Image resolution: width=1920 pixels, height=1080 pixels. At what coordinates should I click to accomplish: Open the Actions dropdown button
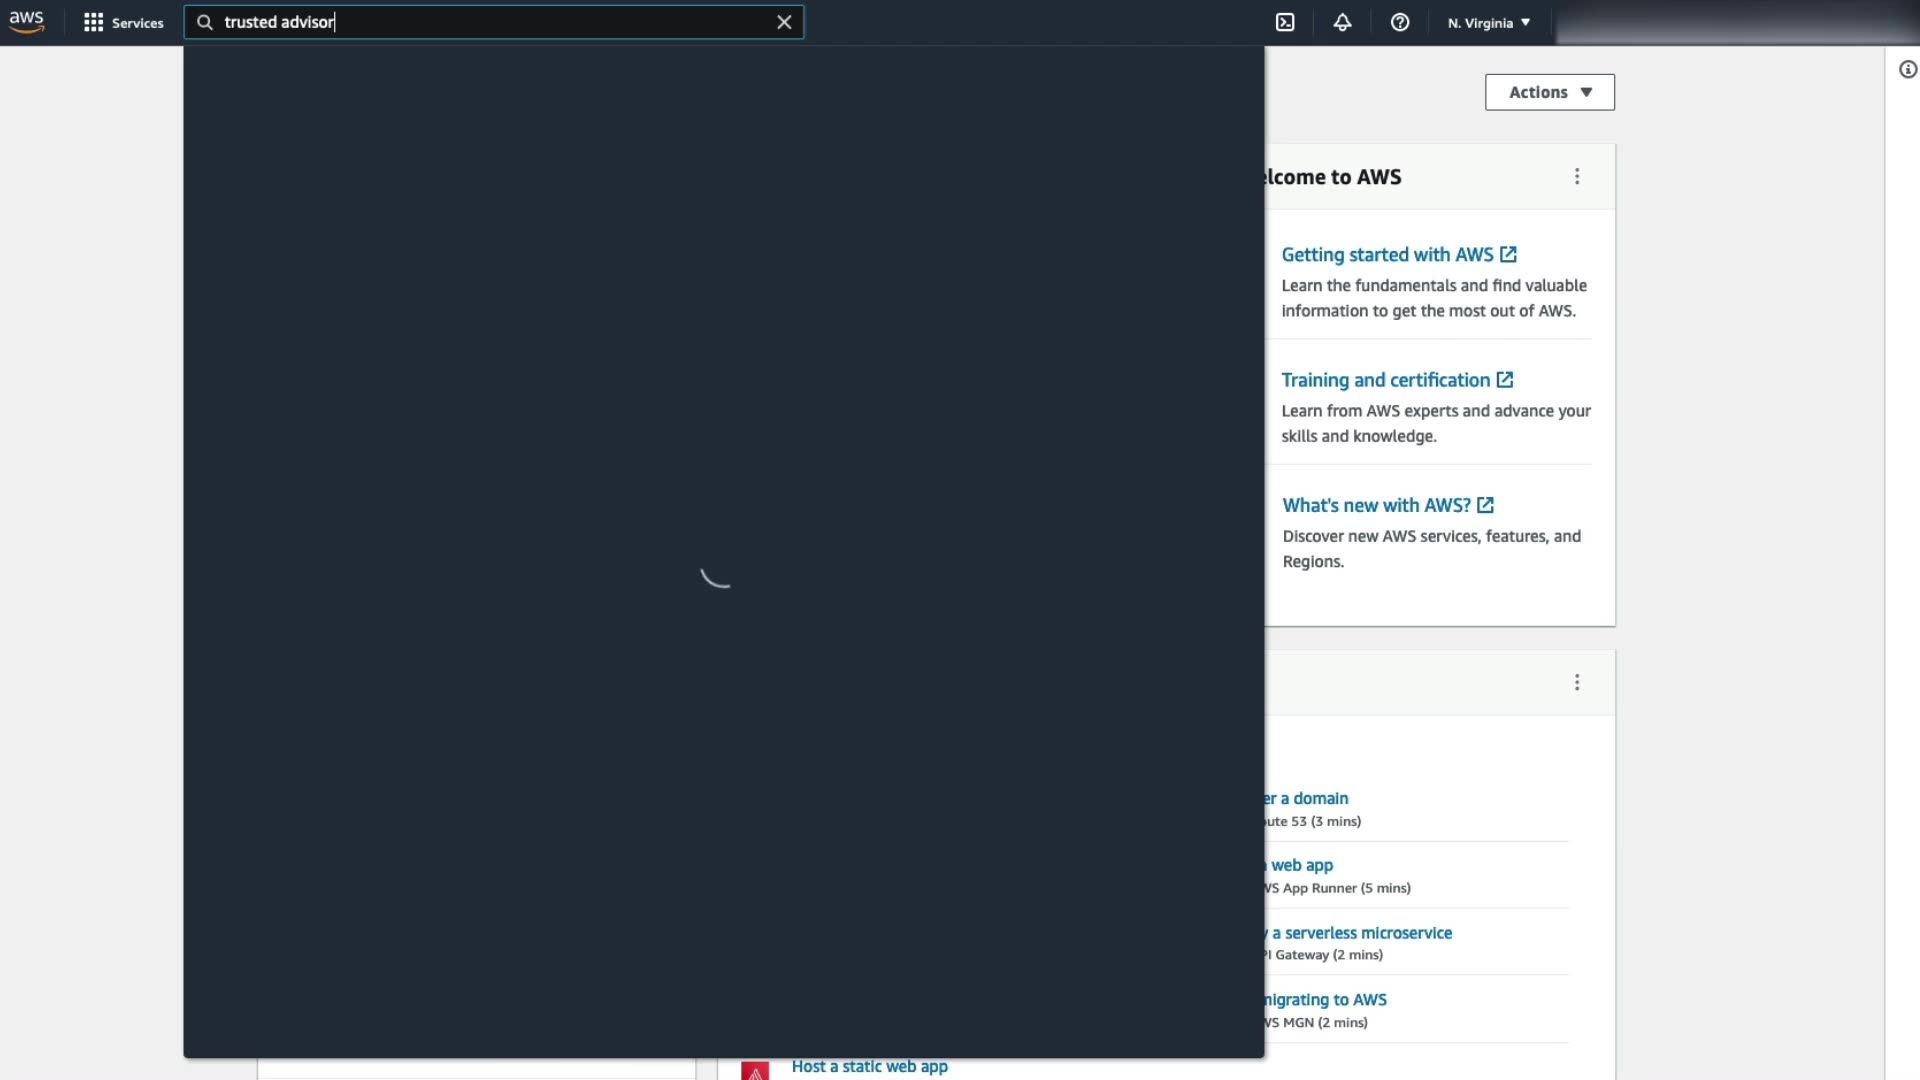1549,92
